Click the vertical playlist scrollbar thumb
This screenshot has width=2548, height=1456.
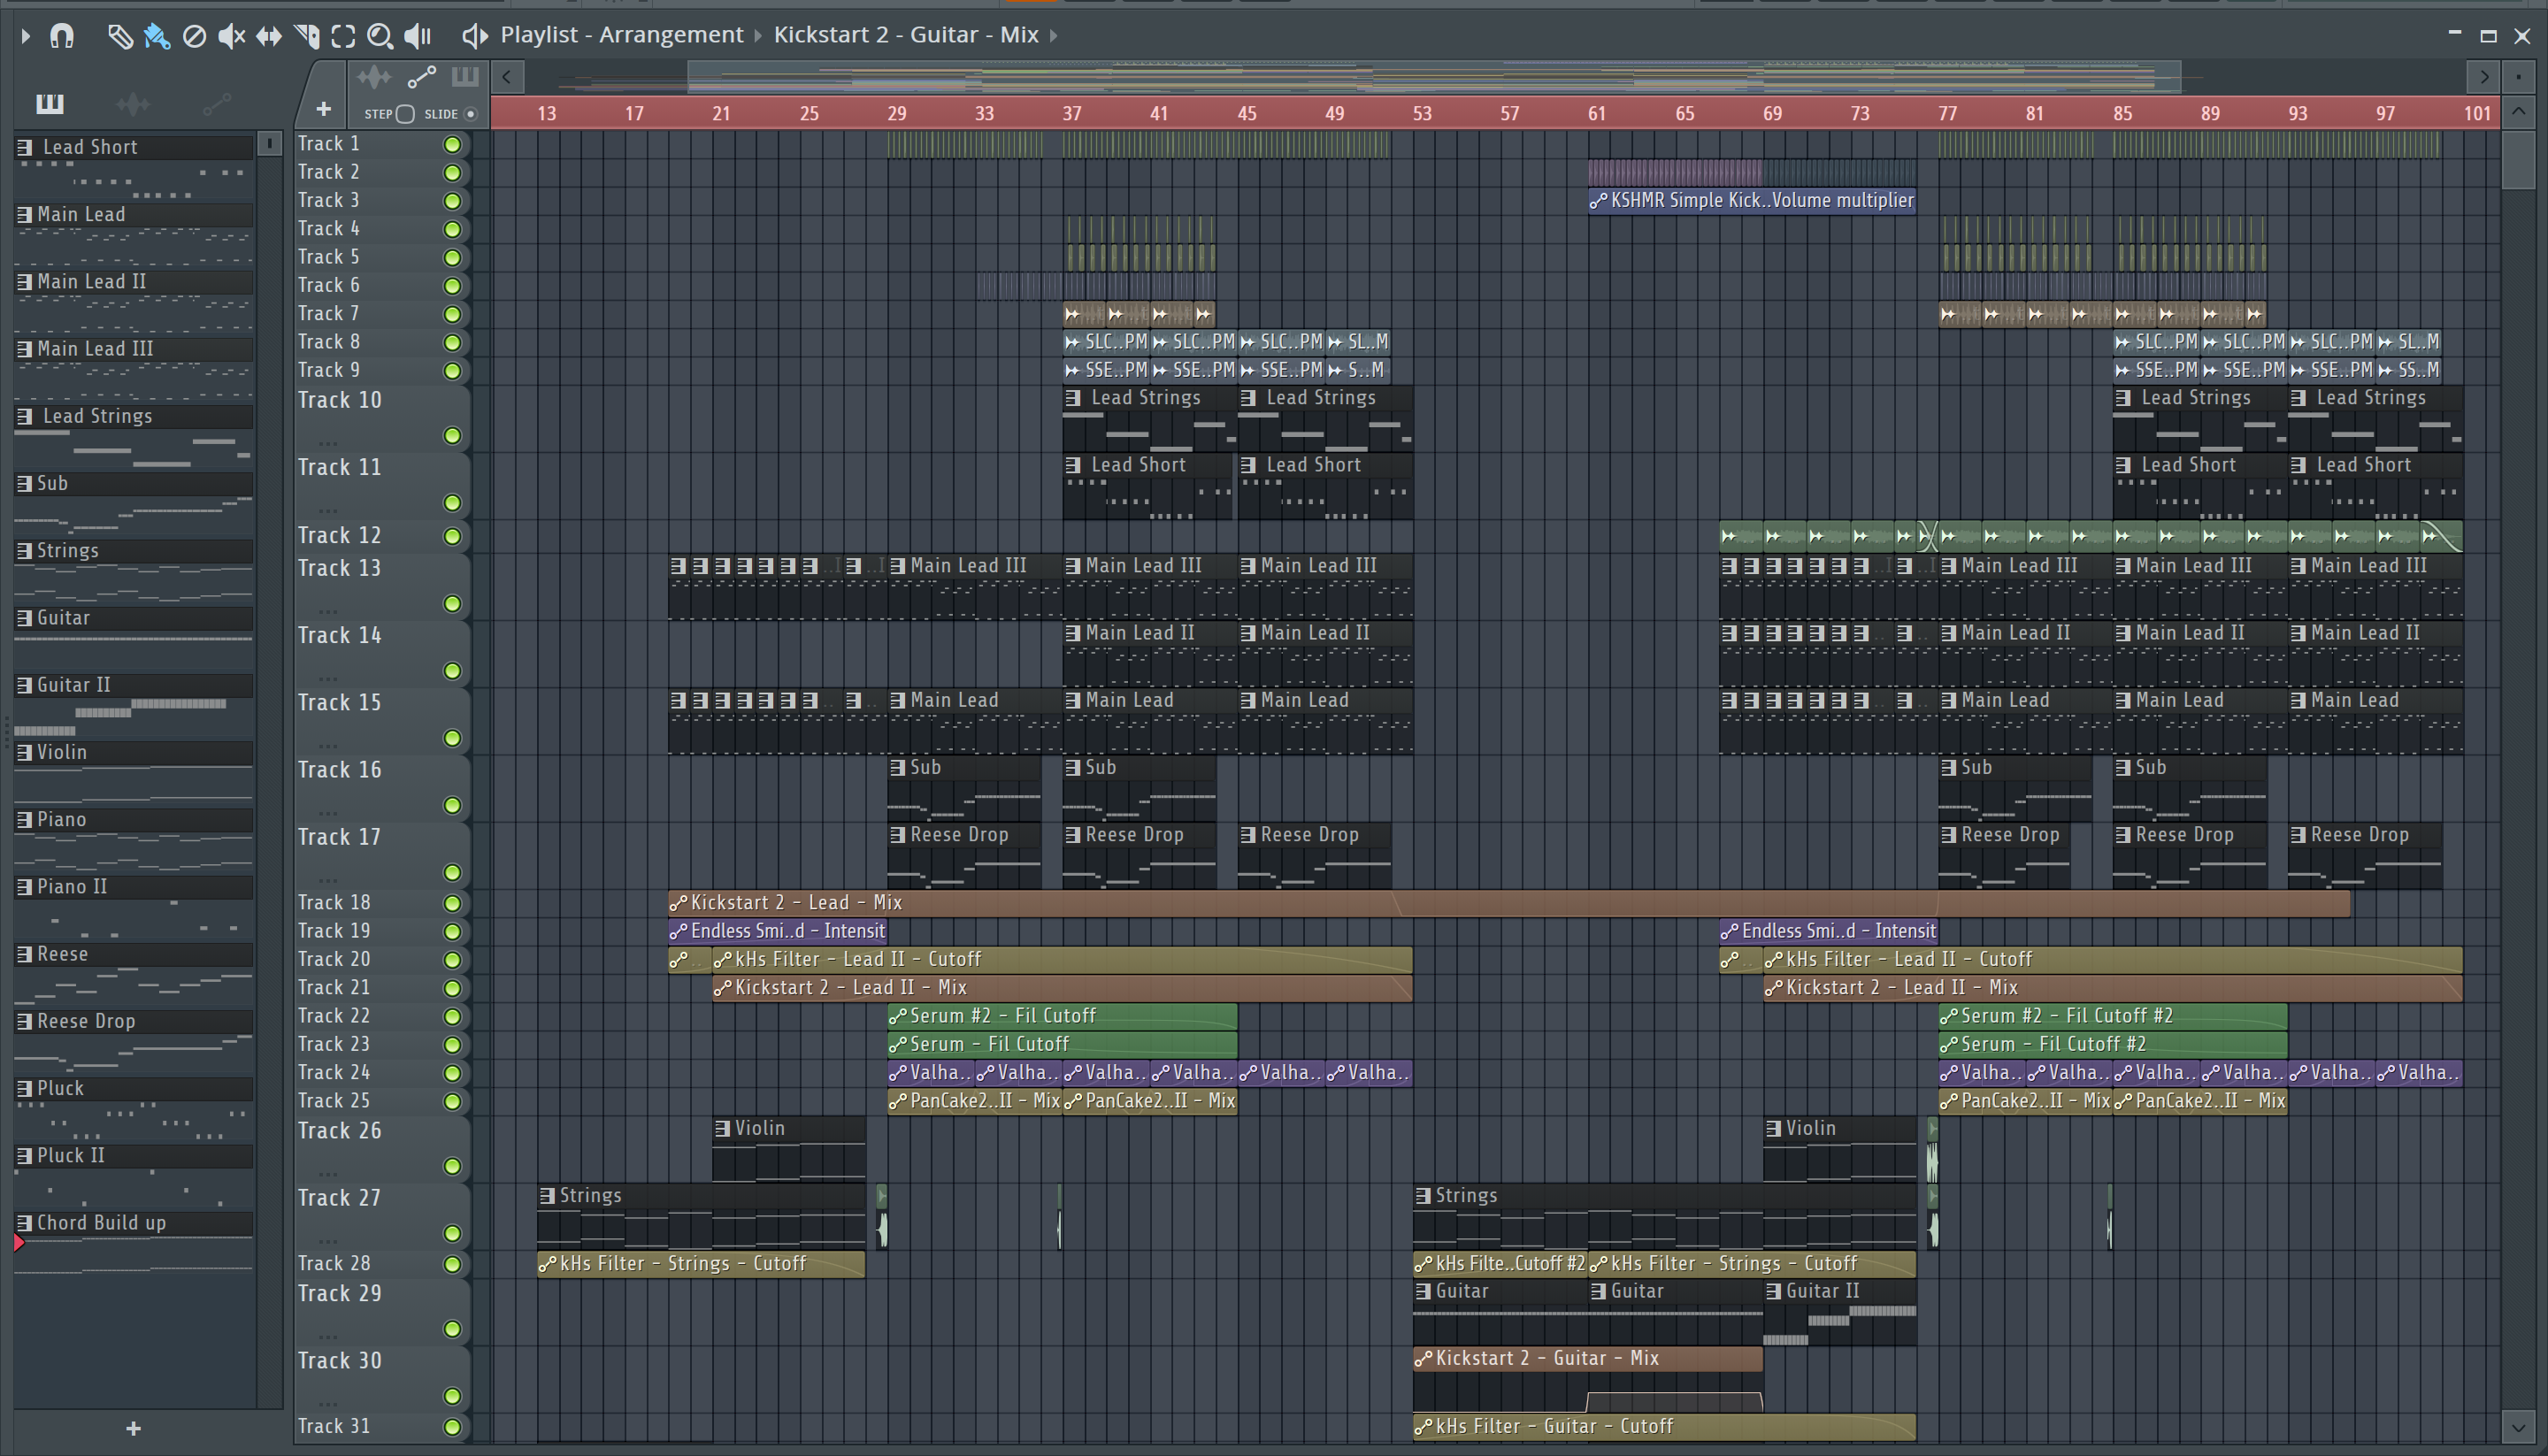pyautogui.click(x=2518, y=159)
